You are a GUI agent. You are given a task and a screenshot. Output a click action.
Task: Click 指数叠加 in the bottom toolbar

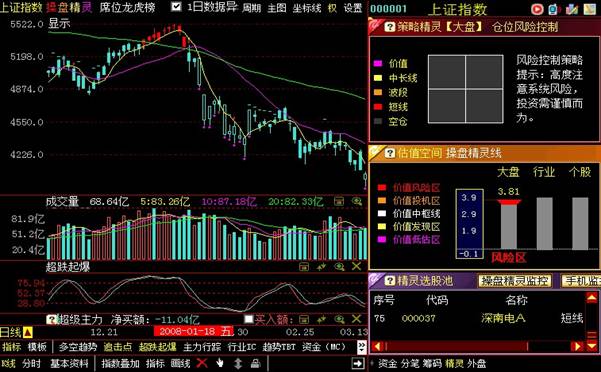[x=120, y=363]
